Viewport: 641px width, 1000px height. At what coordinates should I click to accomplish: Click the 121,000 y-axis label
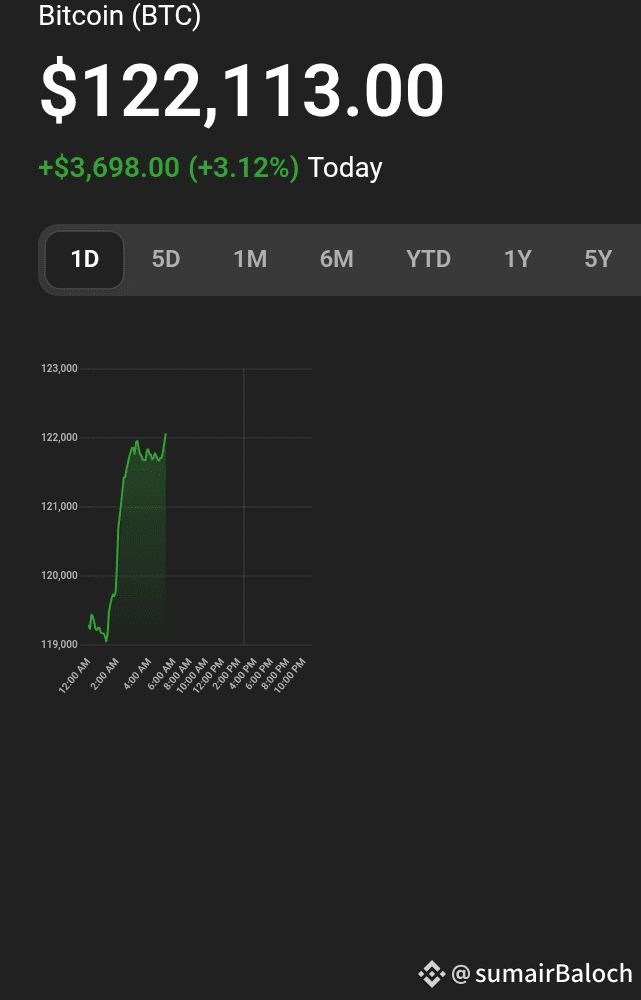[x=59, y=507]
